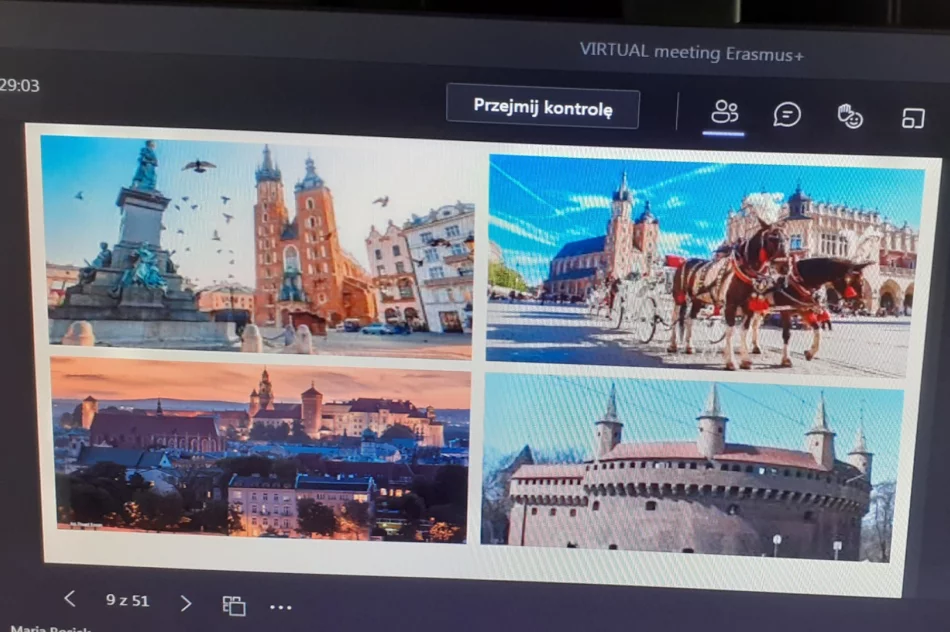950x632 pixels.
Task: Pop out the shared content window
Action: [x=912, y=116]
